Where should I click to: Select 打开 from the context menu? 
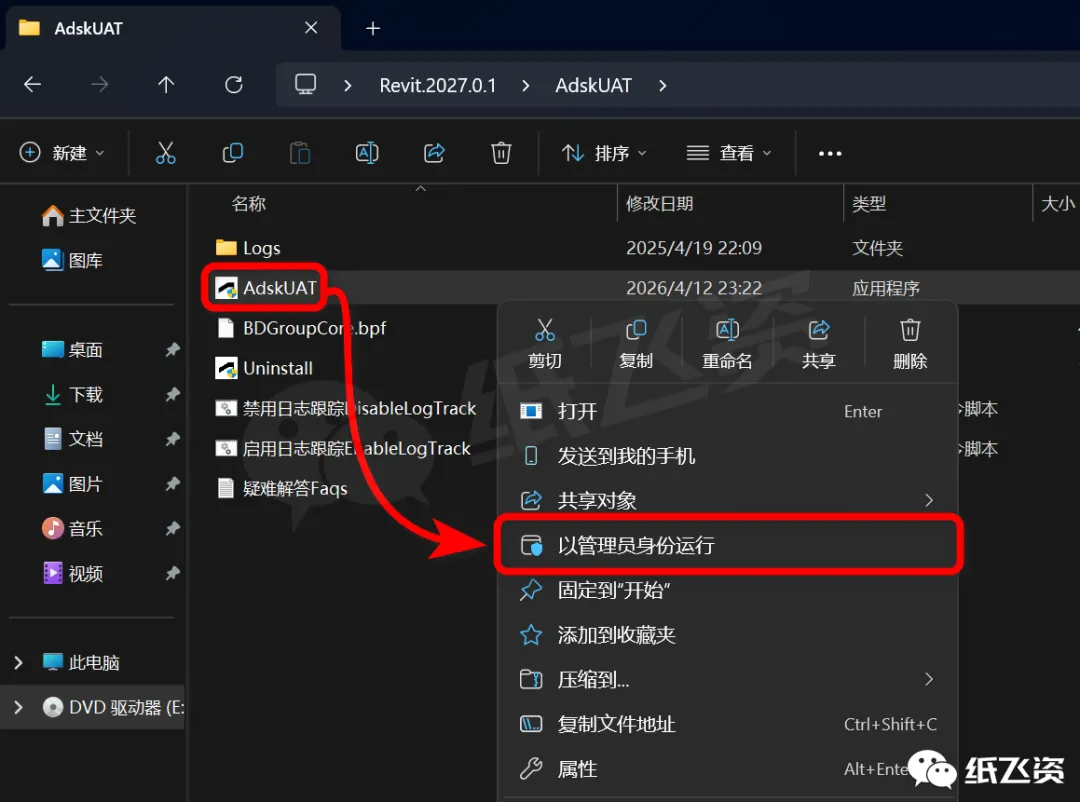tap(727, 411)
